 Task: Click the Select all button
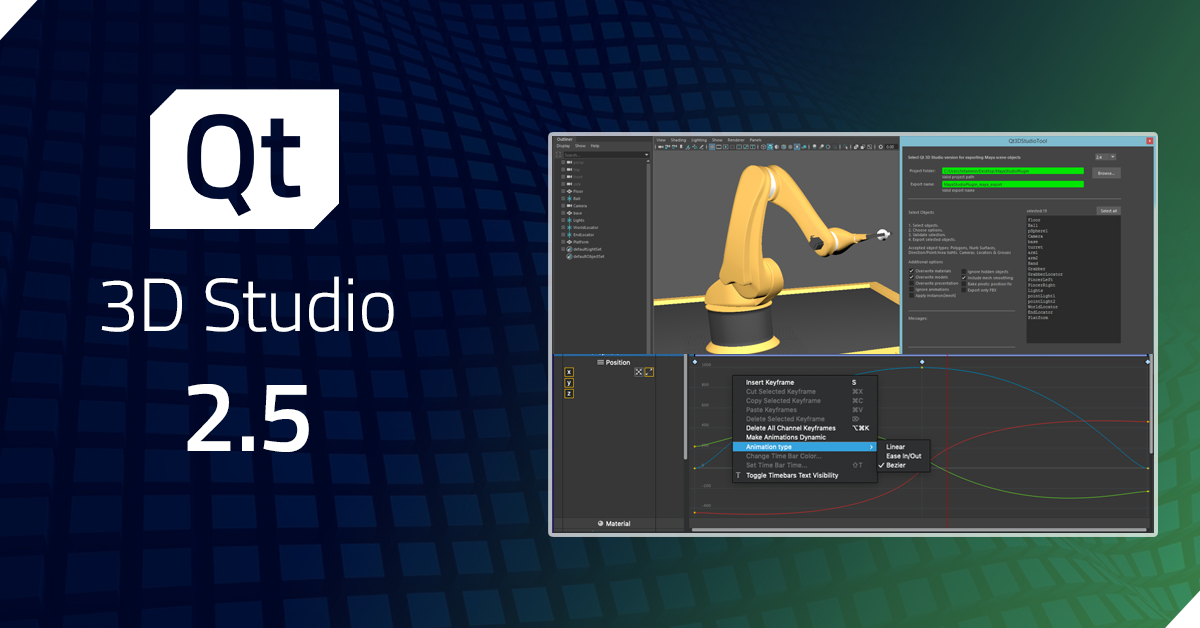pyautogui.click(x=1108, y=211)
